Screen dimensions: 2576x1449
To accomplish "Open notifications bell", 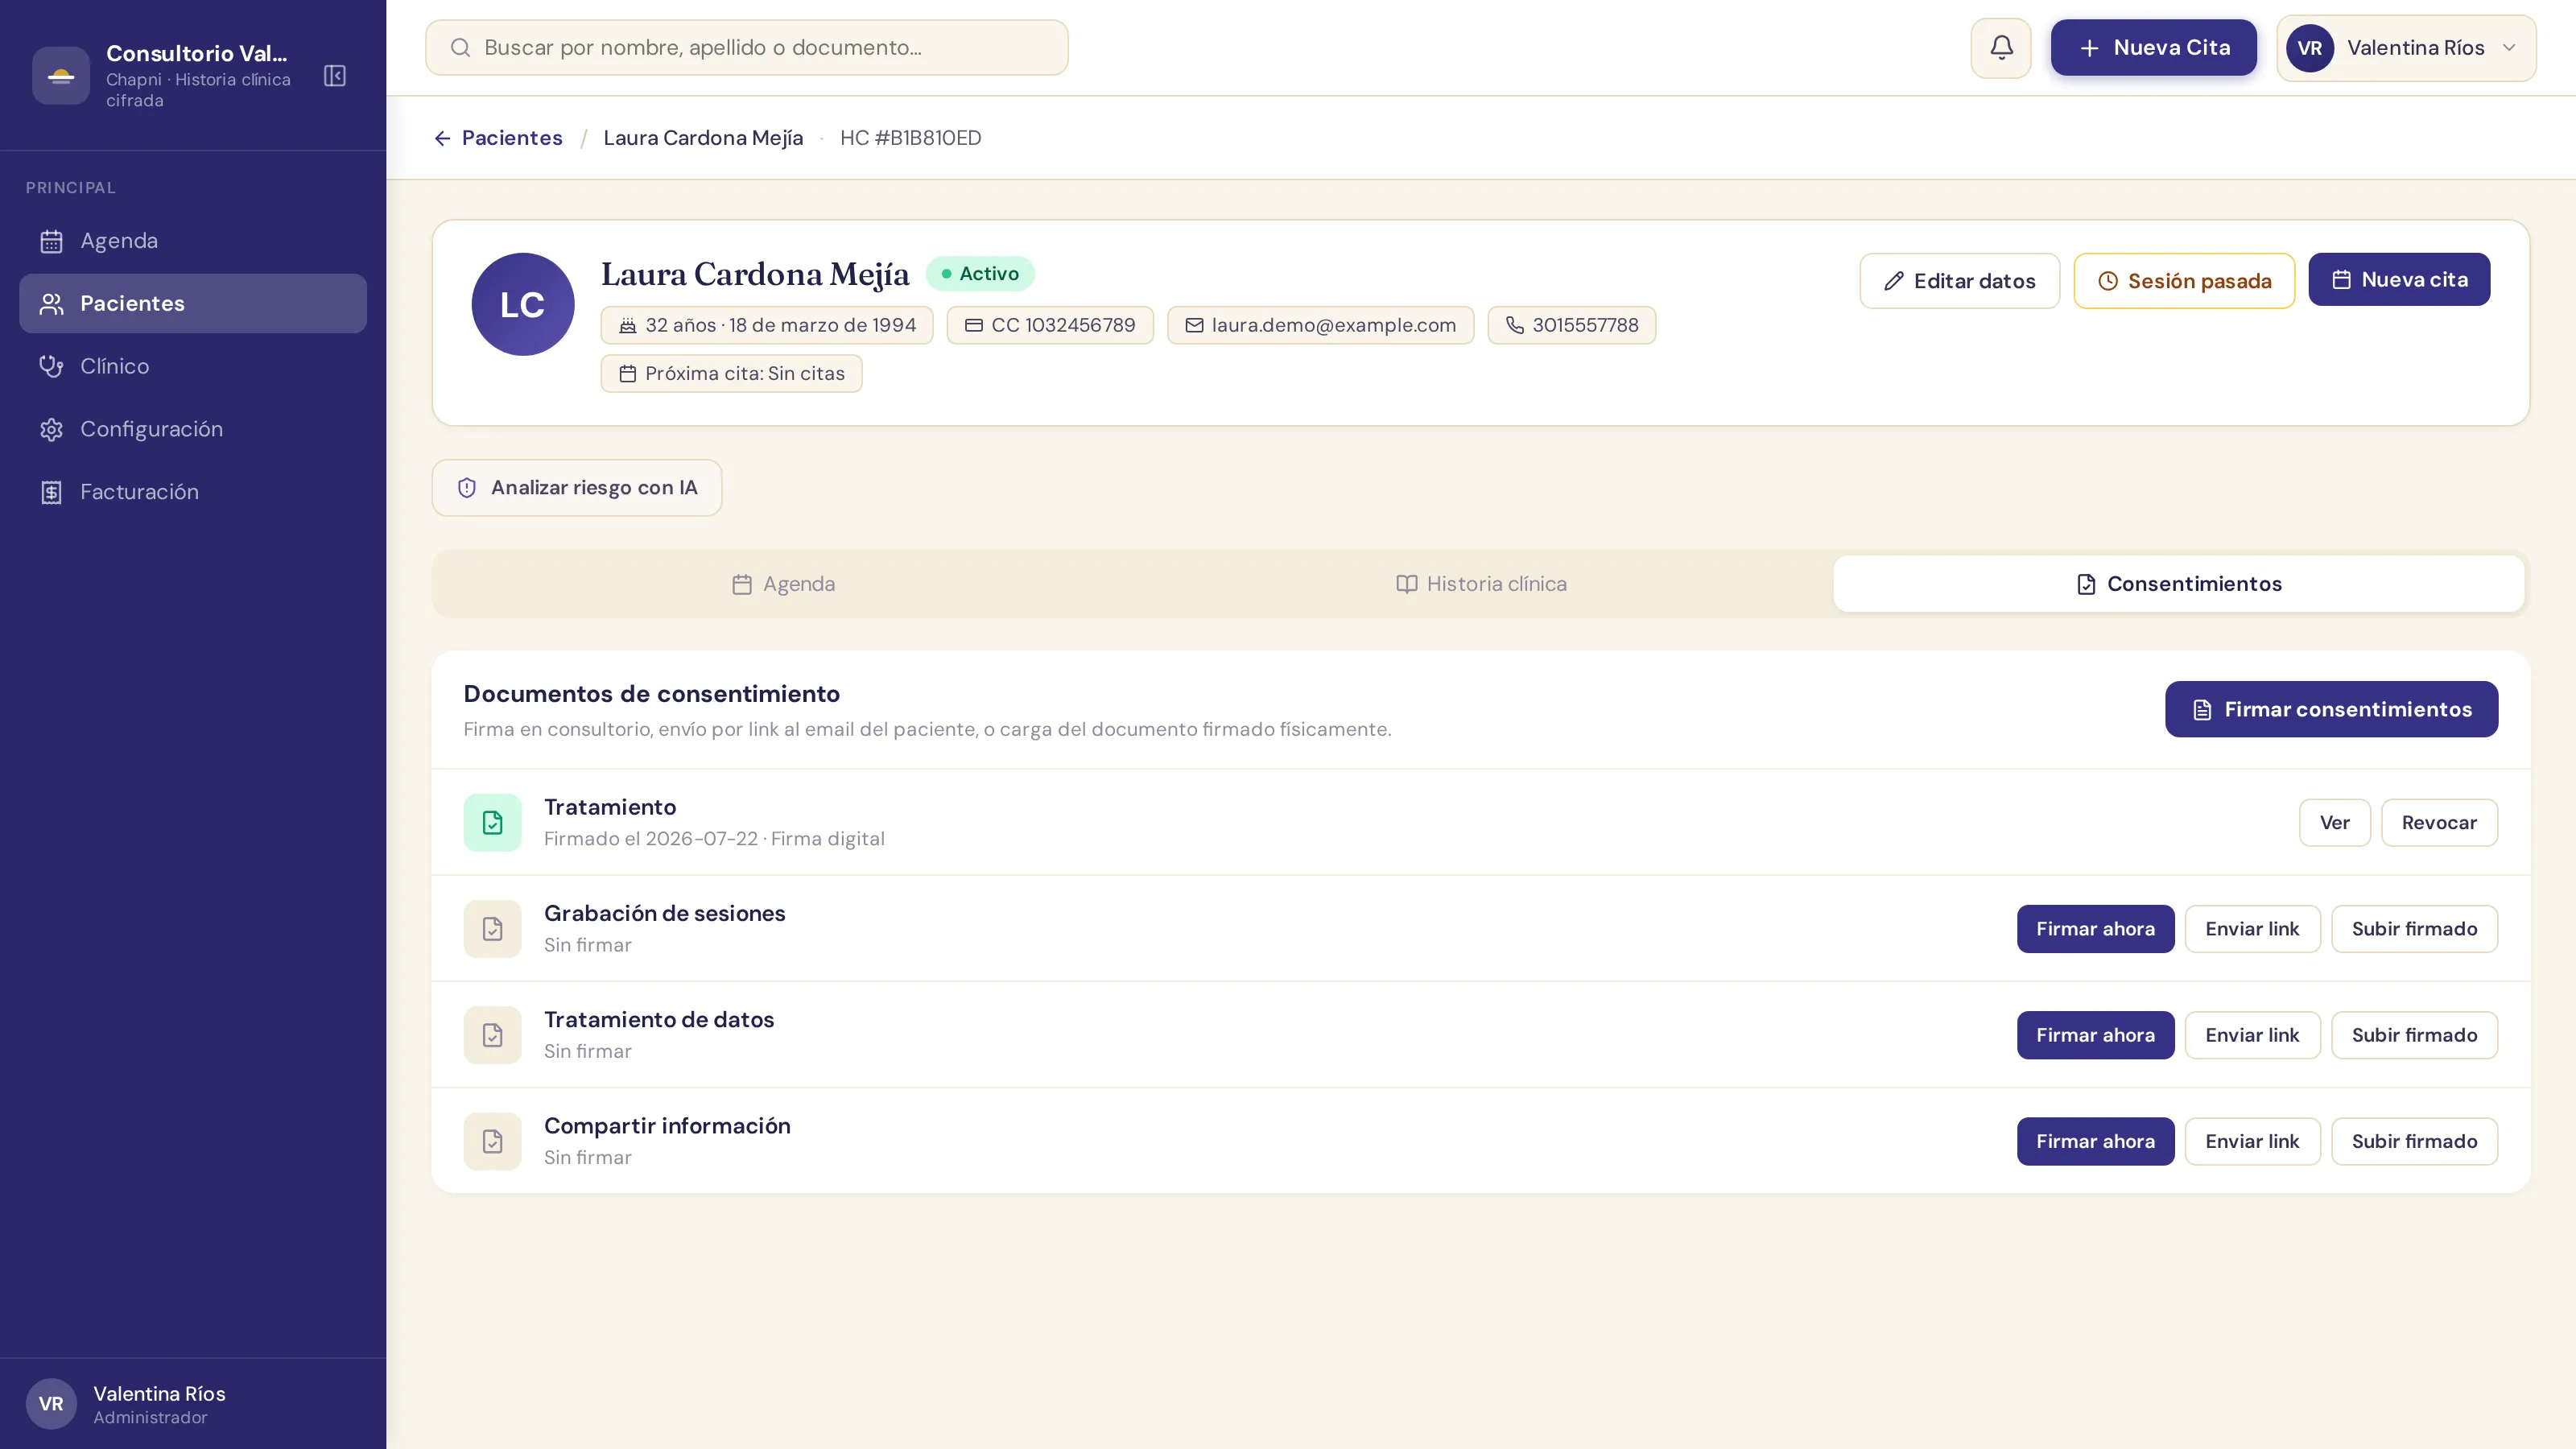I will click(2001, 48).
